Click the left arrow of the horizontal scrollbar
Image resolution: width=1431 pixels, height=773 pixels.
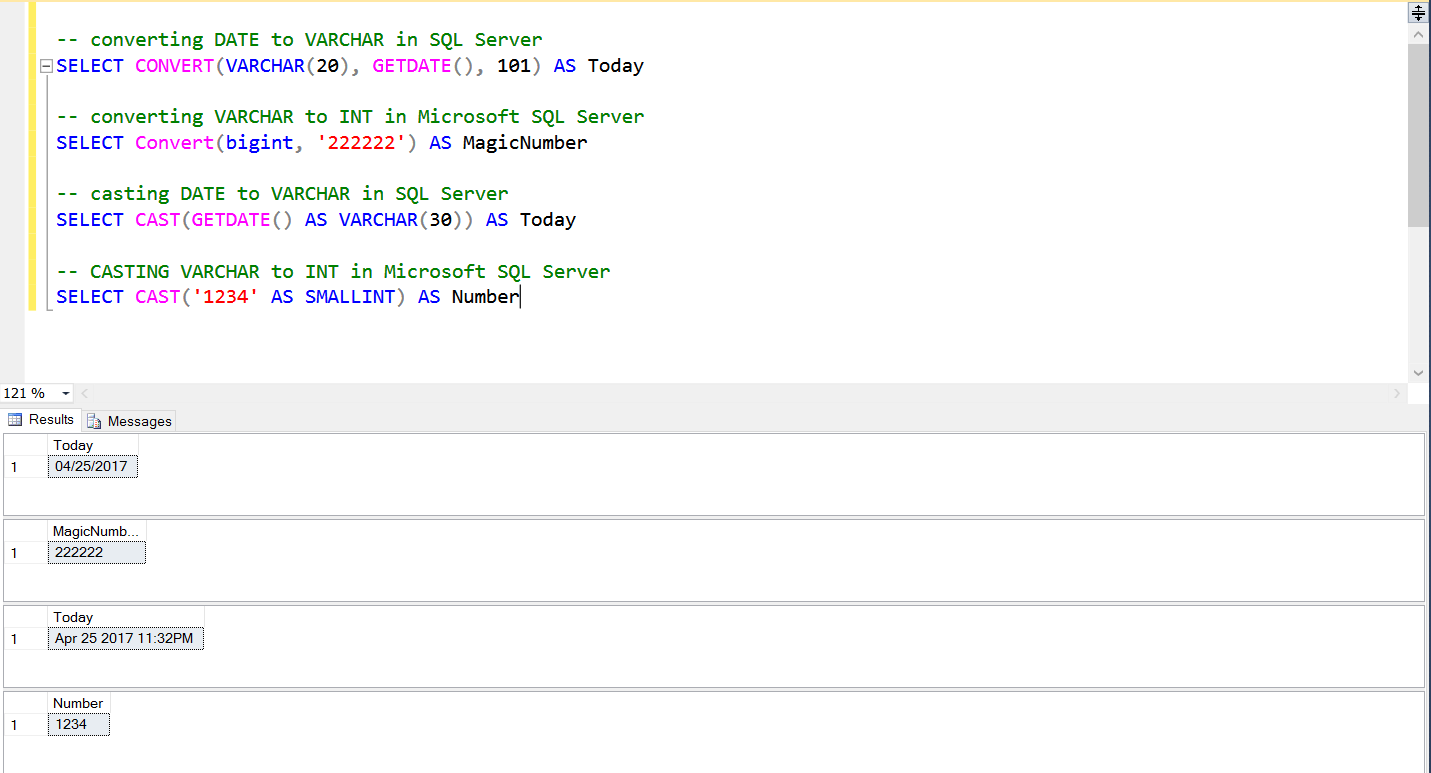click(x=84, y=393)
